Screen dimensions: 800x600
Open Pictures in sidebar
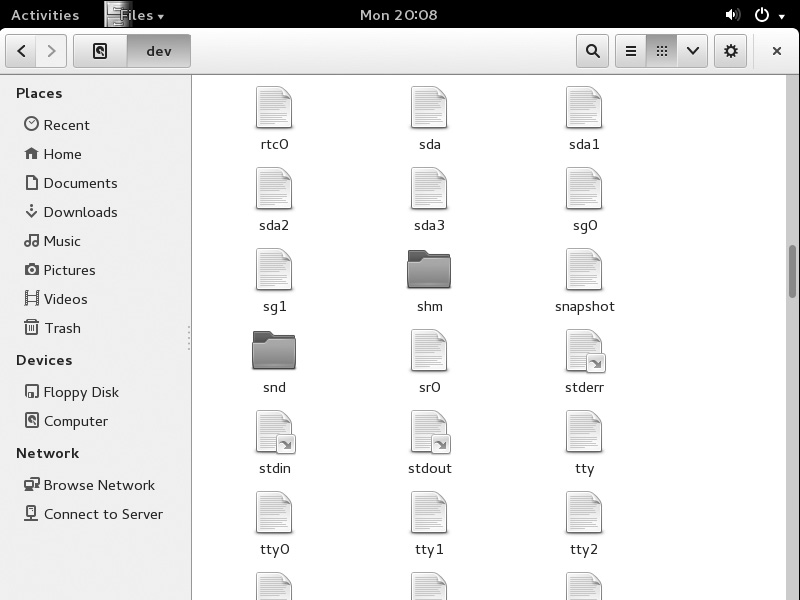pyautogui.click(x=60, y=270)
